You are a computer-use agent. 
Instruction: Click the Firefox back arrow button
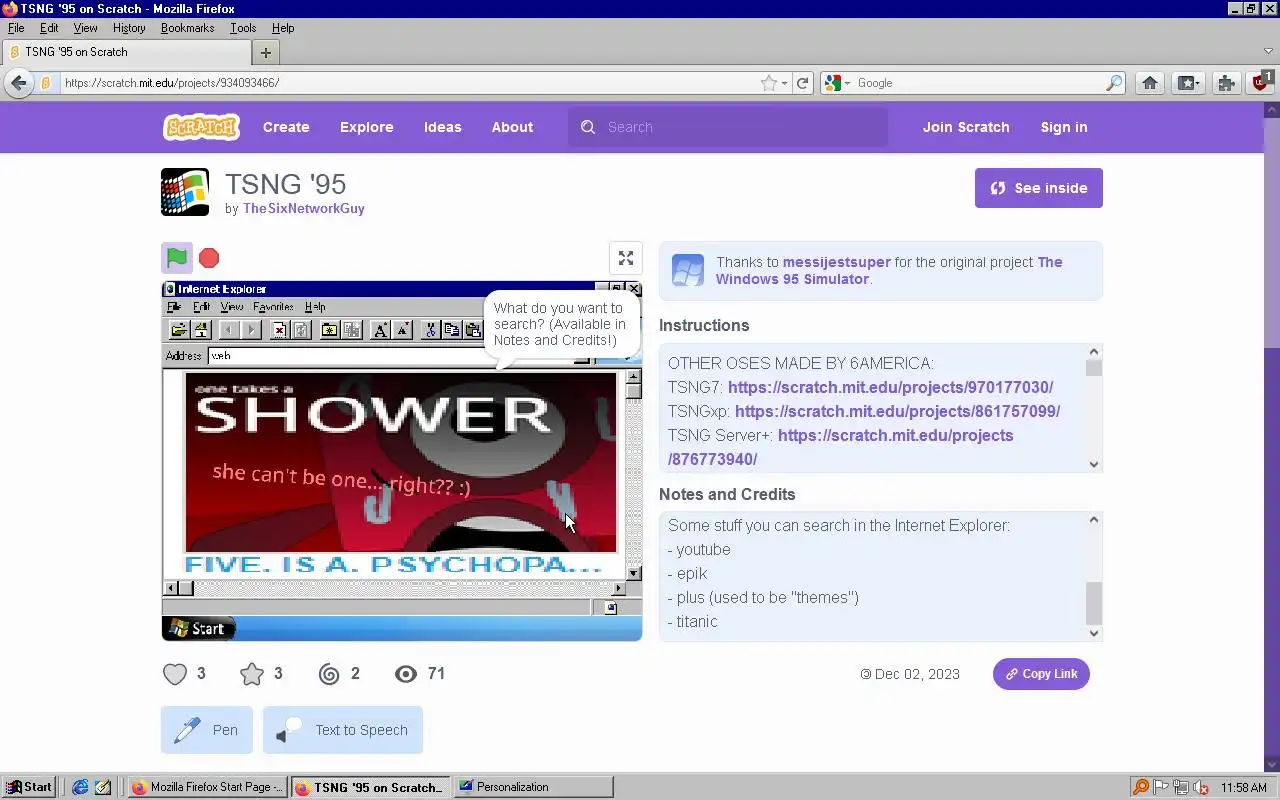19,83
